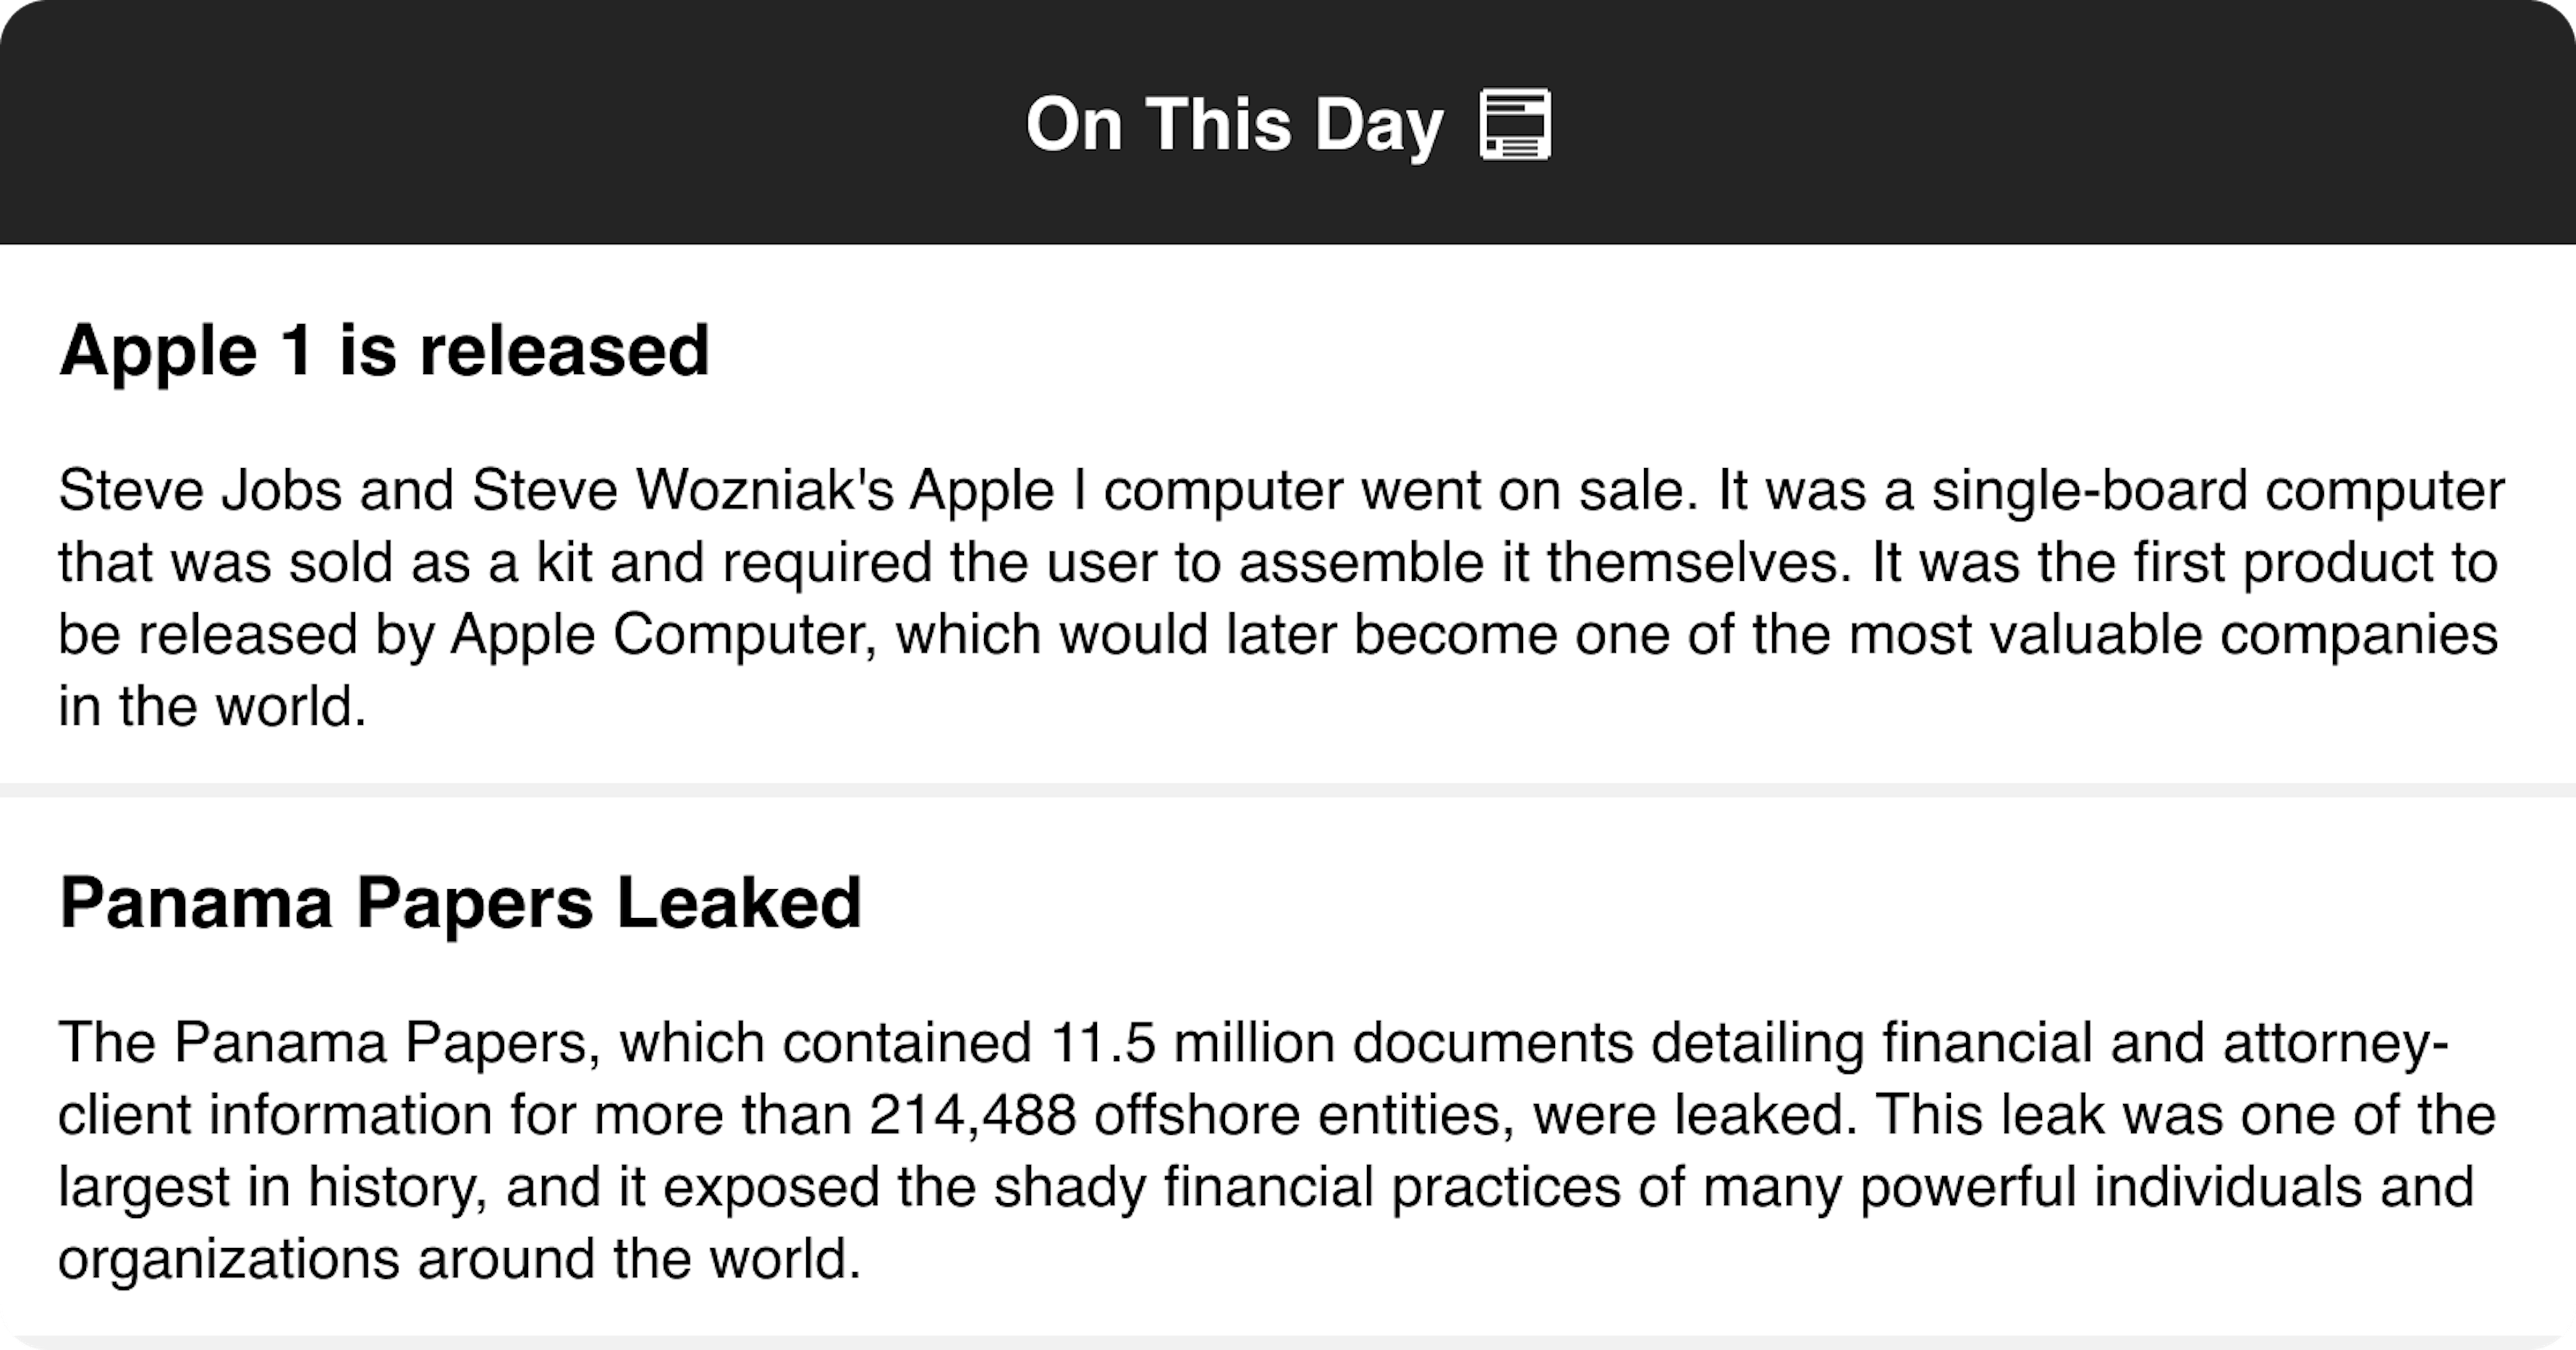Click the "On This Day" title
Image resolution: width=2576 pixels, height=1350 pixels.
pos(1234,125)
